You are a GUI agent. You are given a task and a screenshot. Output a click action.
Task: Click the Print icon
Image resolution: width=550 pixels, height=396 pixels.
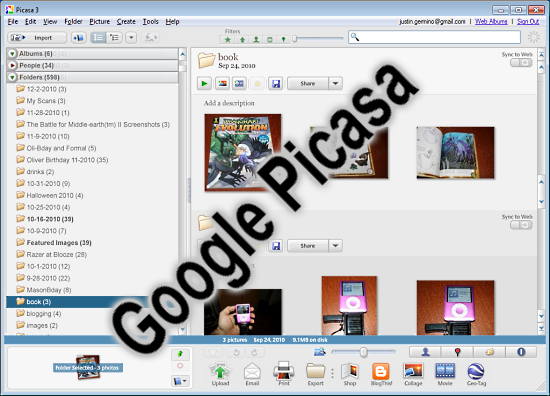(284, 374)
